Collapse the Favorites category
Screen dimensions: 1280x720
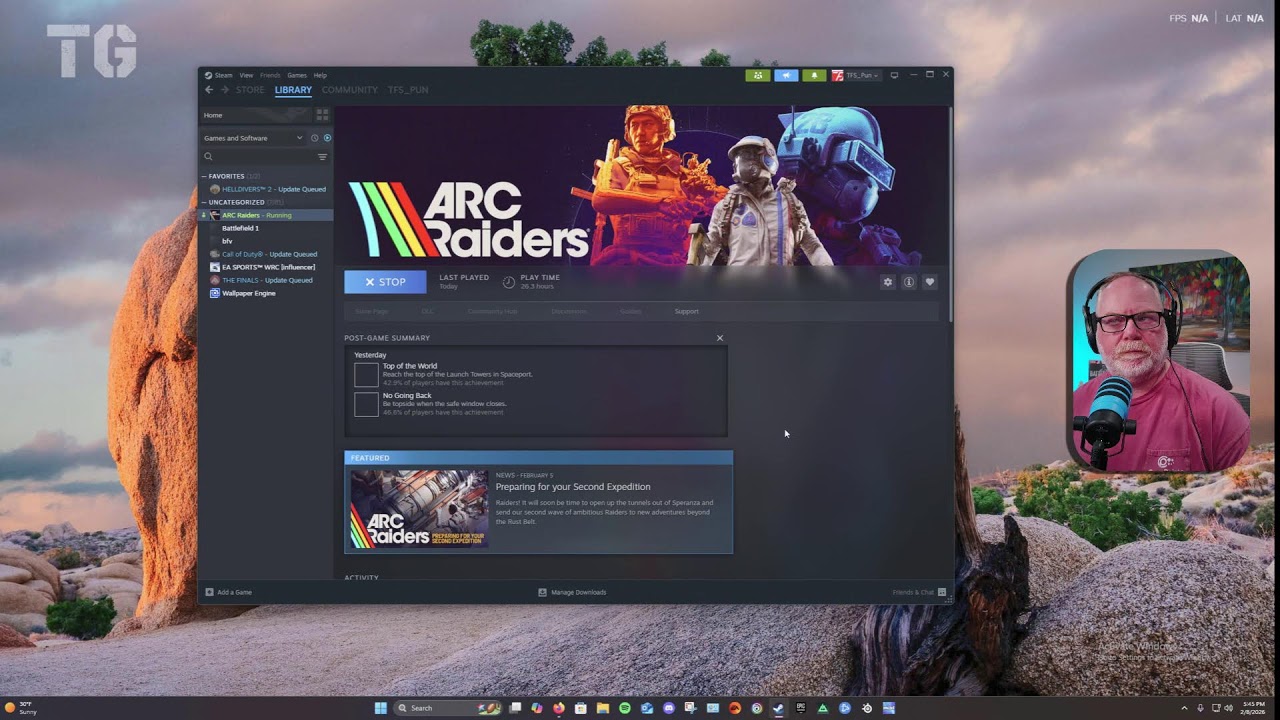click(x=204, y=176)
